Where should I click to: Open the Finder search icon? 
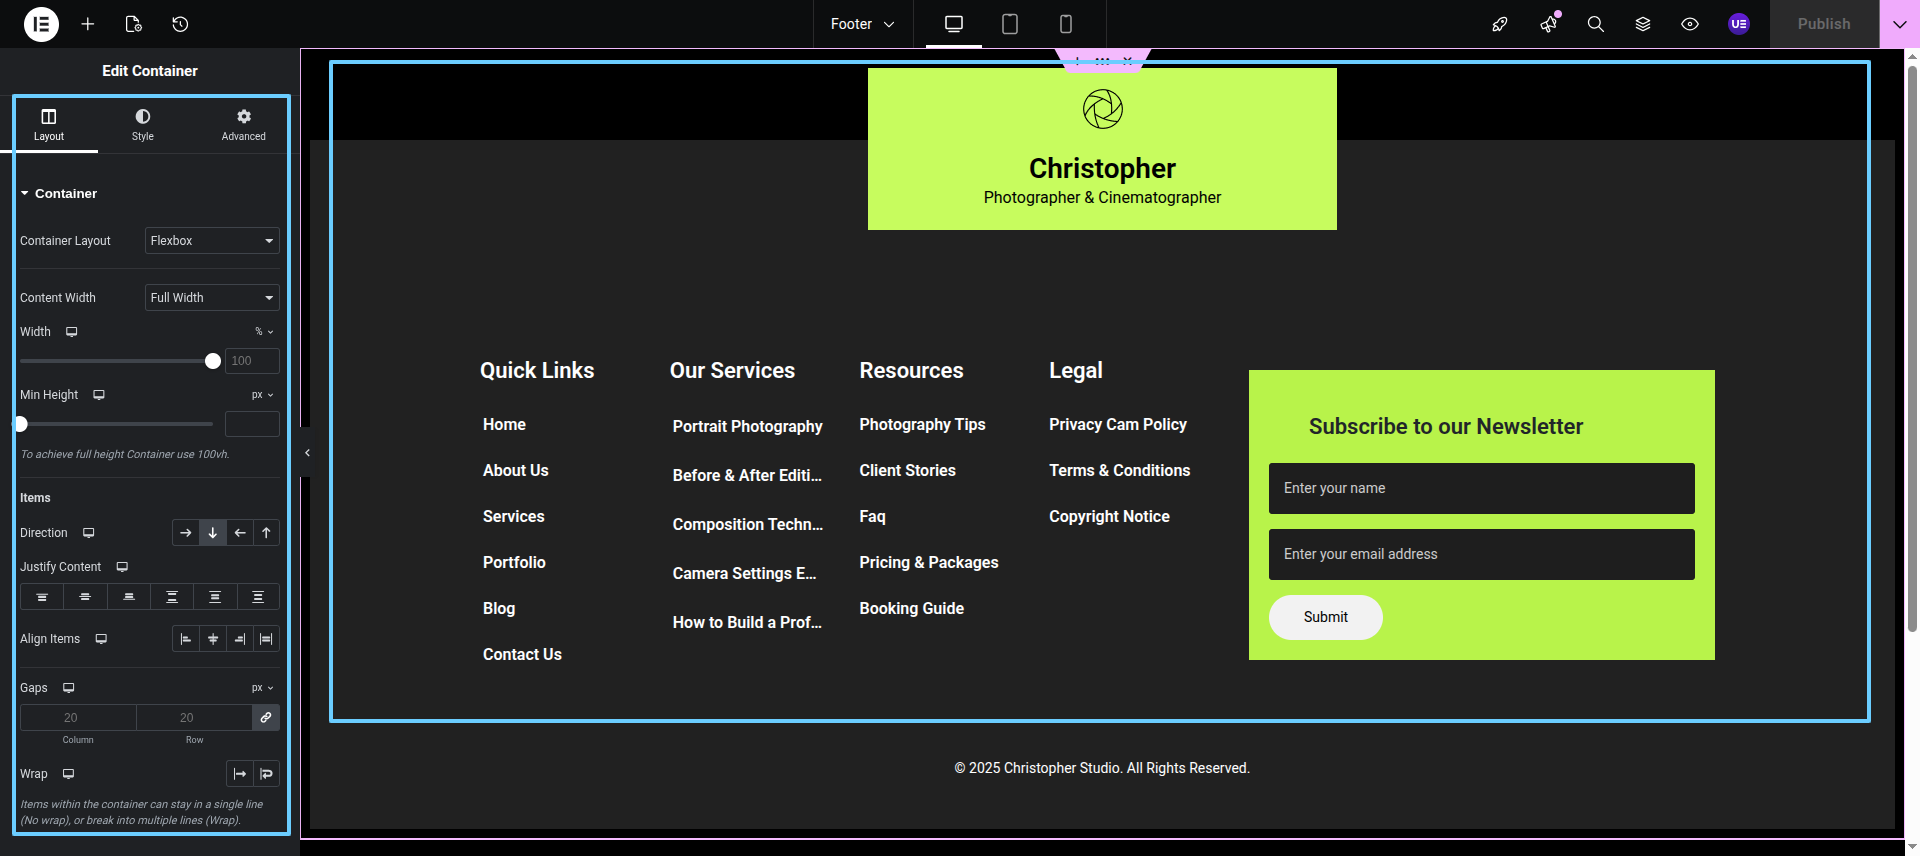pyautogui.click(x=1596, y=24)
